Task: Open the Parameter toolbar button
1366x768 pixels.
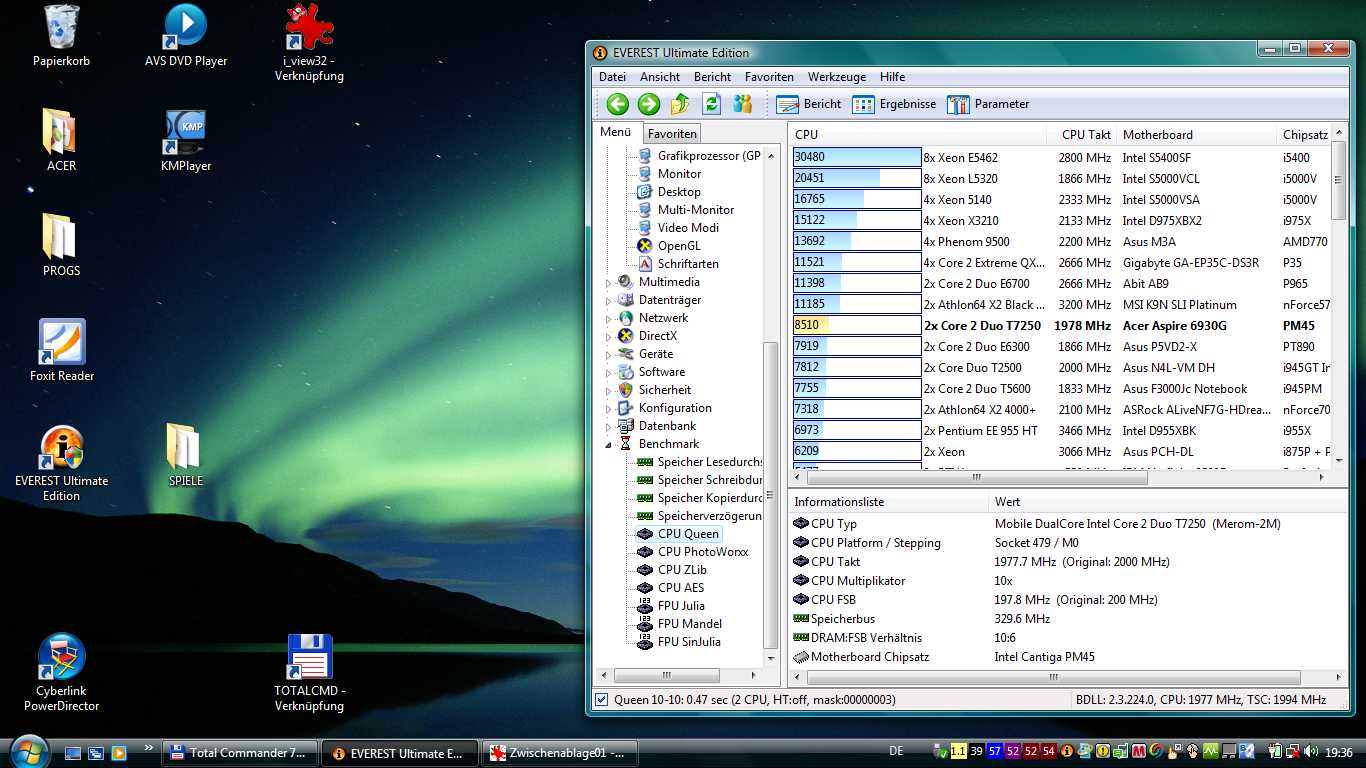Action: [x=988, y=104]
